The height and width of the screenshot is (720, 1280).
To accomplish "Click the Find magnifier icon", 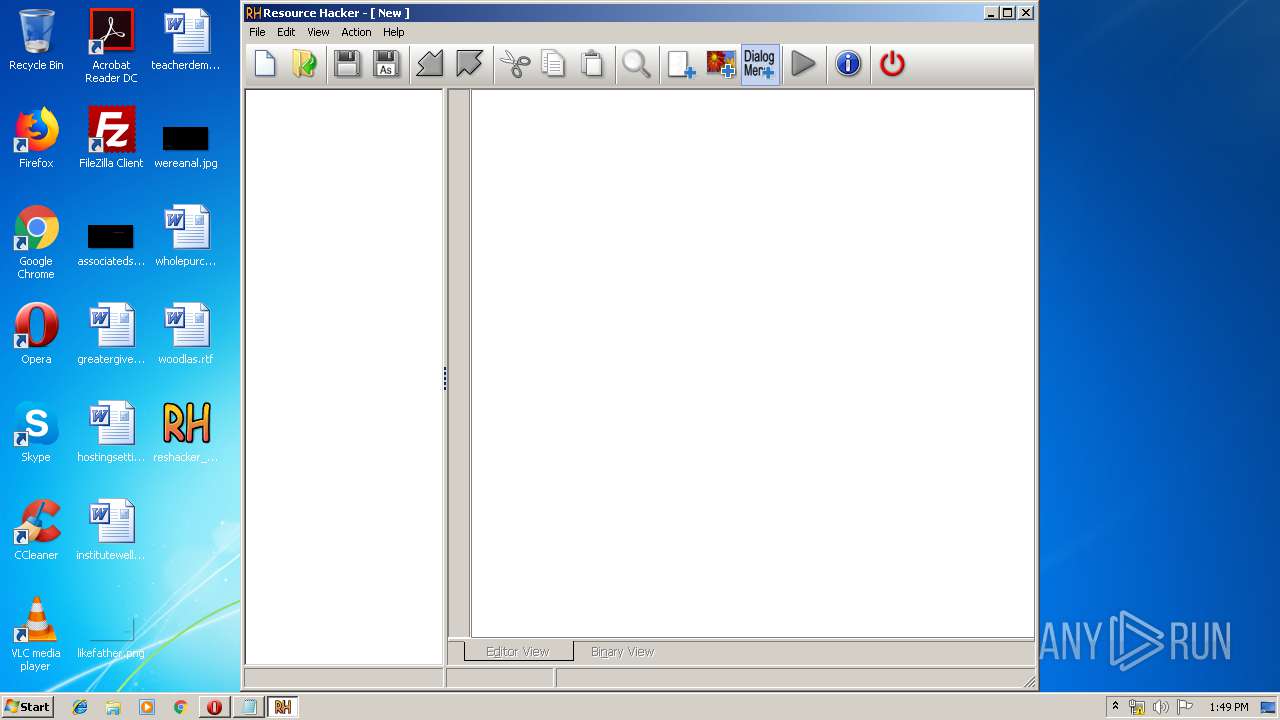I will 636,64.
